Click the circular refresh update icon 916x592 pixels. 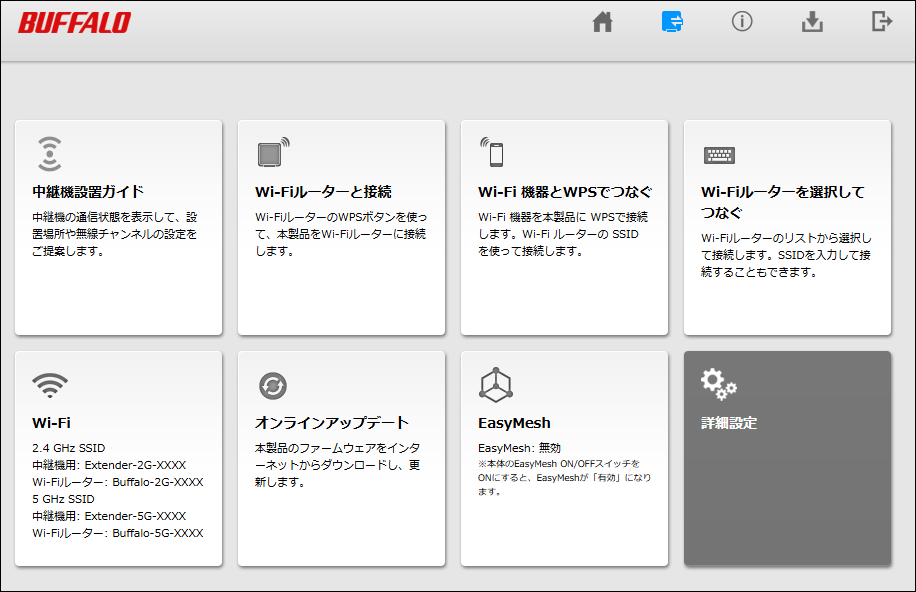coord(273,386)
